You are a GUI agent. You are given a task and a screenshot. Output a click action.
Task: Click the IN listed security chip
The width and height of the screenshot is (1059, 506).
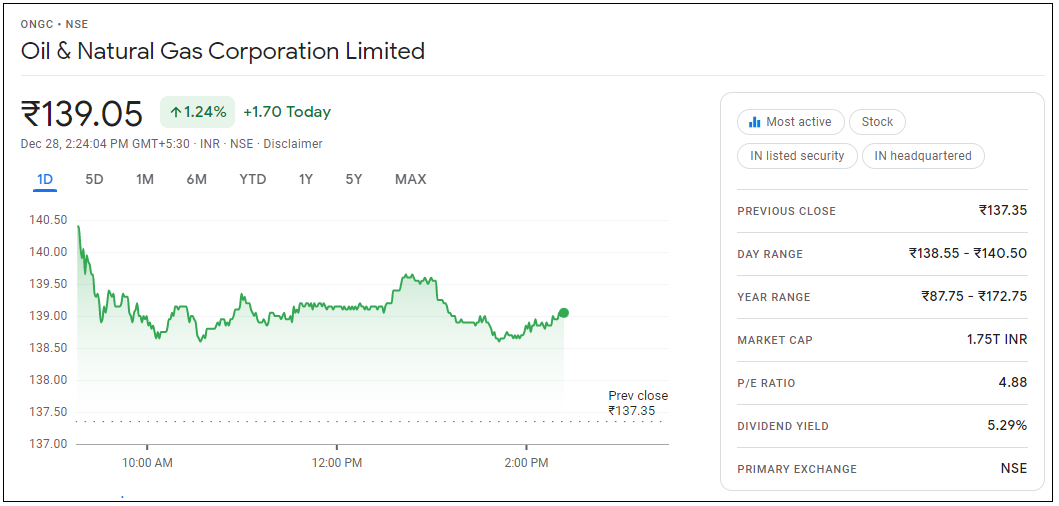(x=798, y=156)
